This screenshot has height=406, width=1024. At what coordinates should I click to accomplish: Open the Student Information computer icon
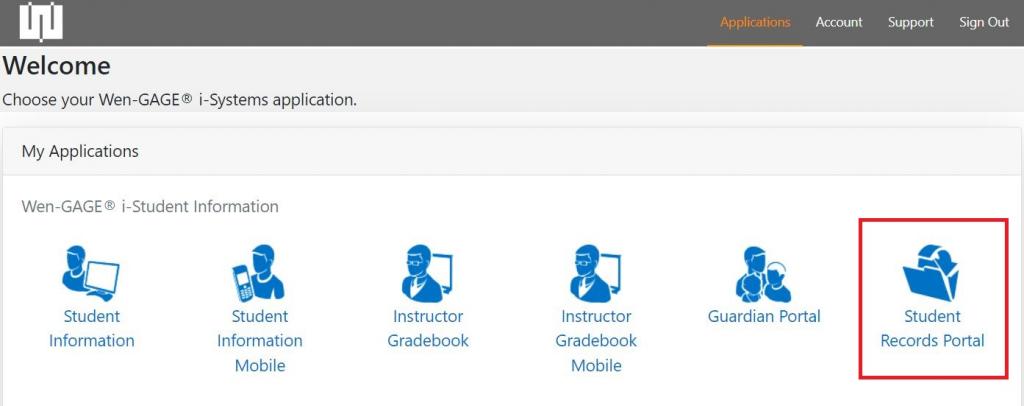(91, 273)
